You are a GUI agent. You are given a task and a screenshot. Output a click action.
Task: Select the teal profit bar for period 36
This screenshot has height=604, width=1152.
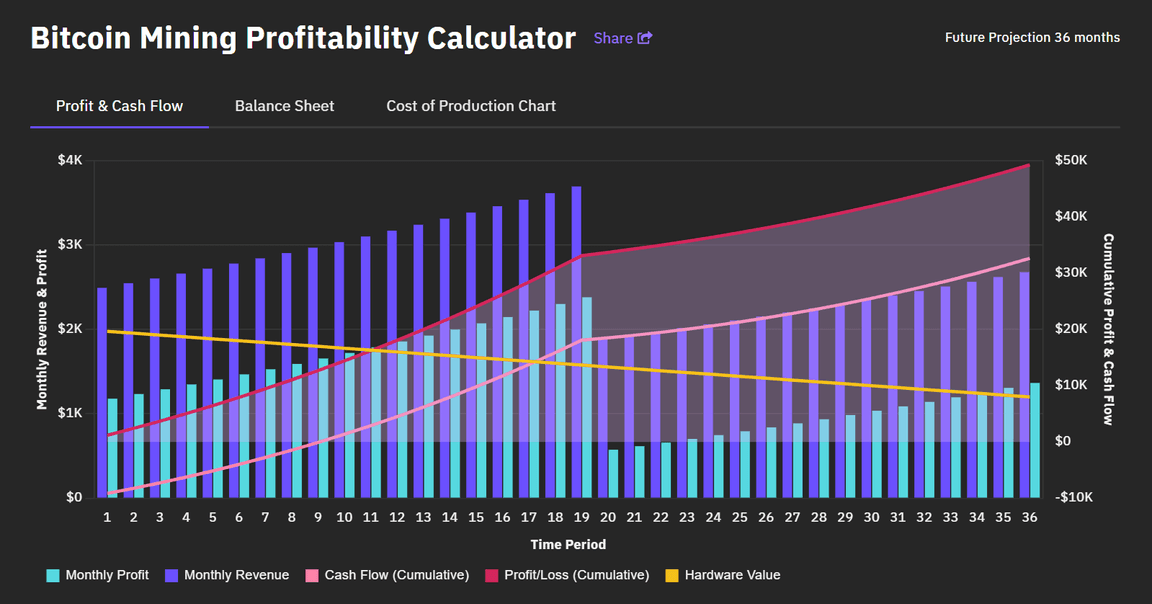(x=1034, y=440)
